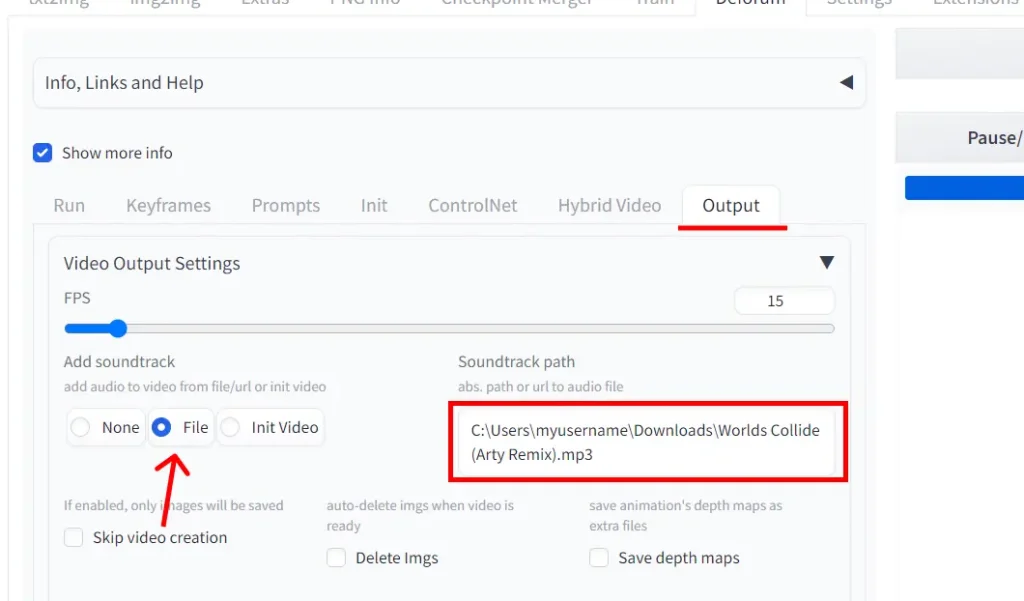
Task: Click the FPS number field showing 15
Action: click(783, 301)
